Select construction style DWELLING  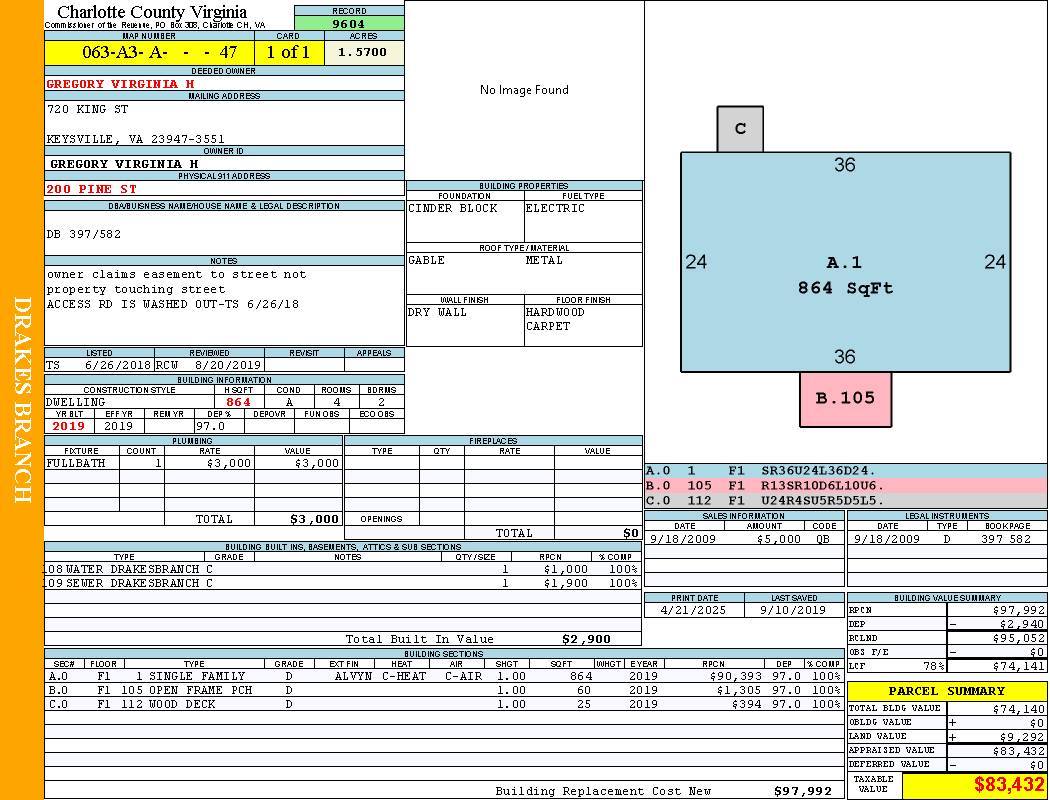coord(76,402)
